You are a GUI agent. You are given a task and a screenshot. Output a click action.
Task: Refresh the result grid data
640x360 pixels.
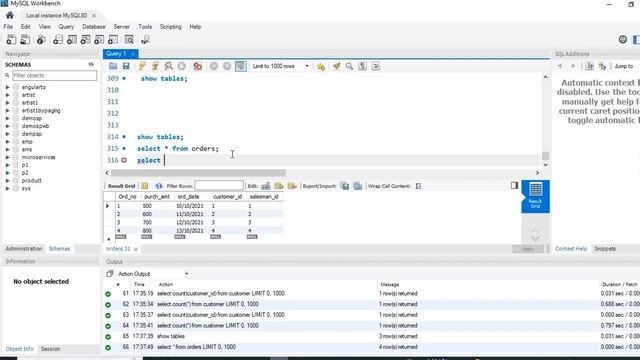point(159,186)
